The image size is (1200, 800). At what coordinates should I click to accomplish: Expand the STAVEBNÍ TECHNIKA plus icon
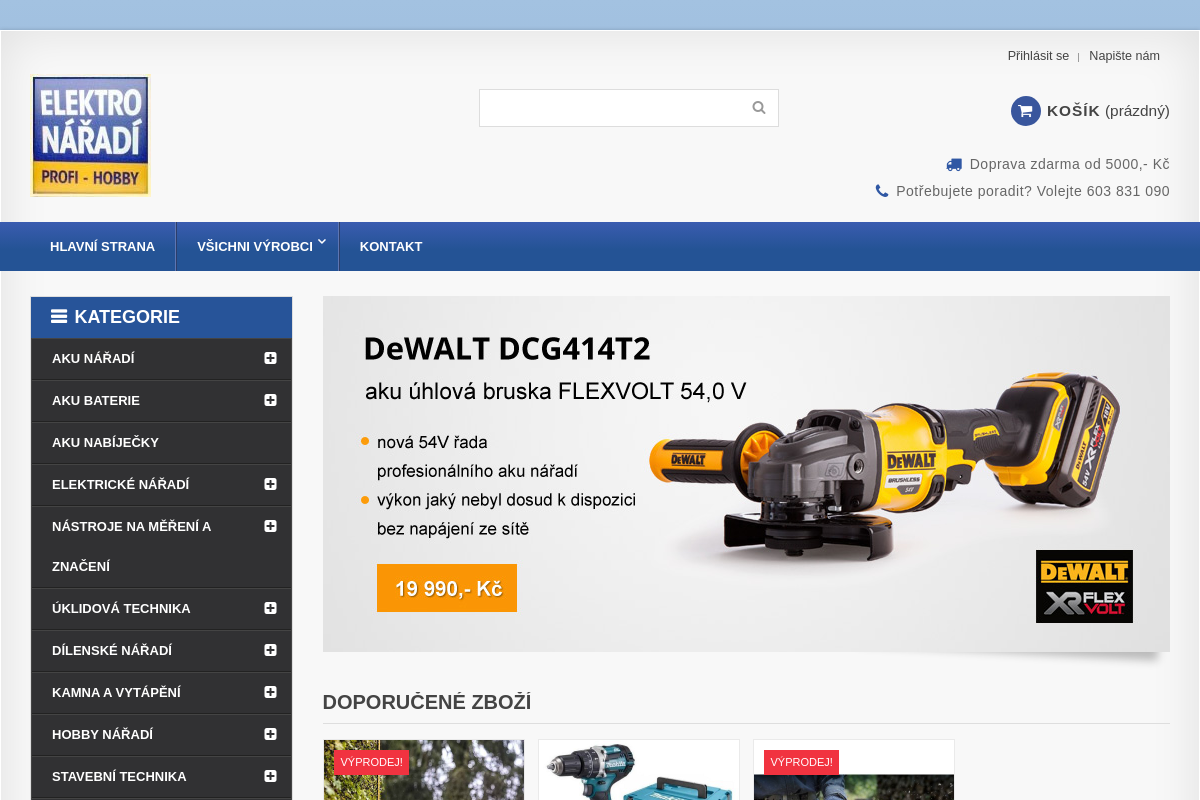[x=270, y=776]
